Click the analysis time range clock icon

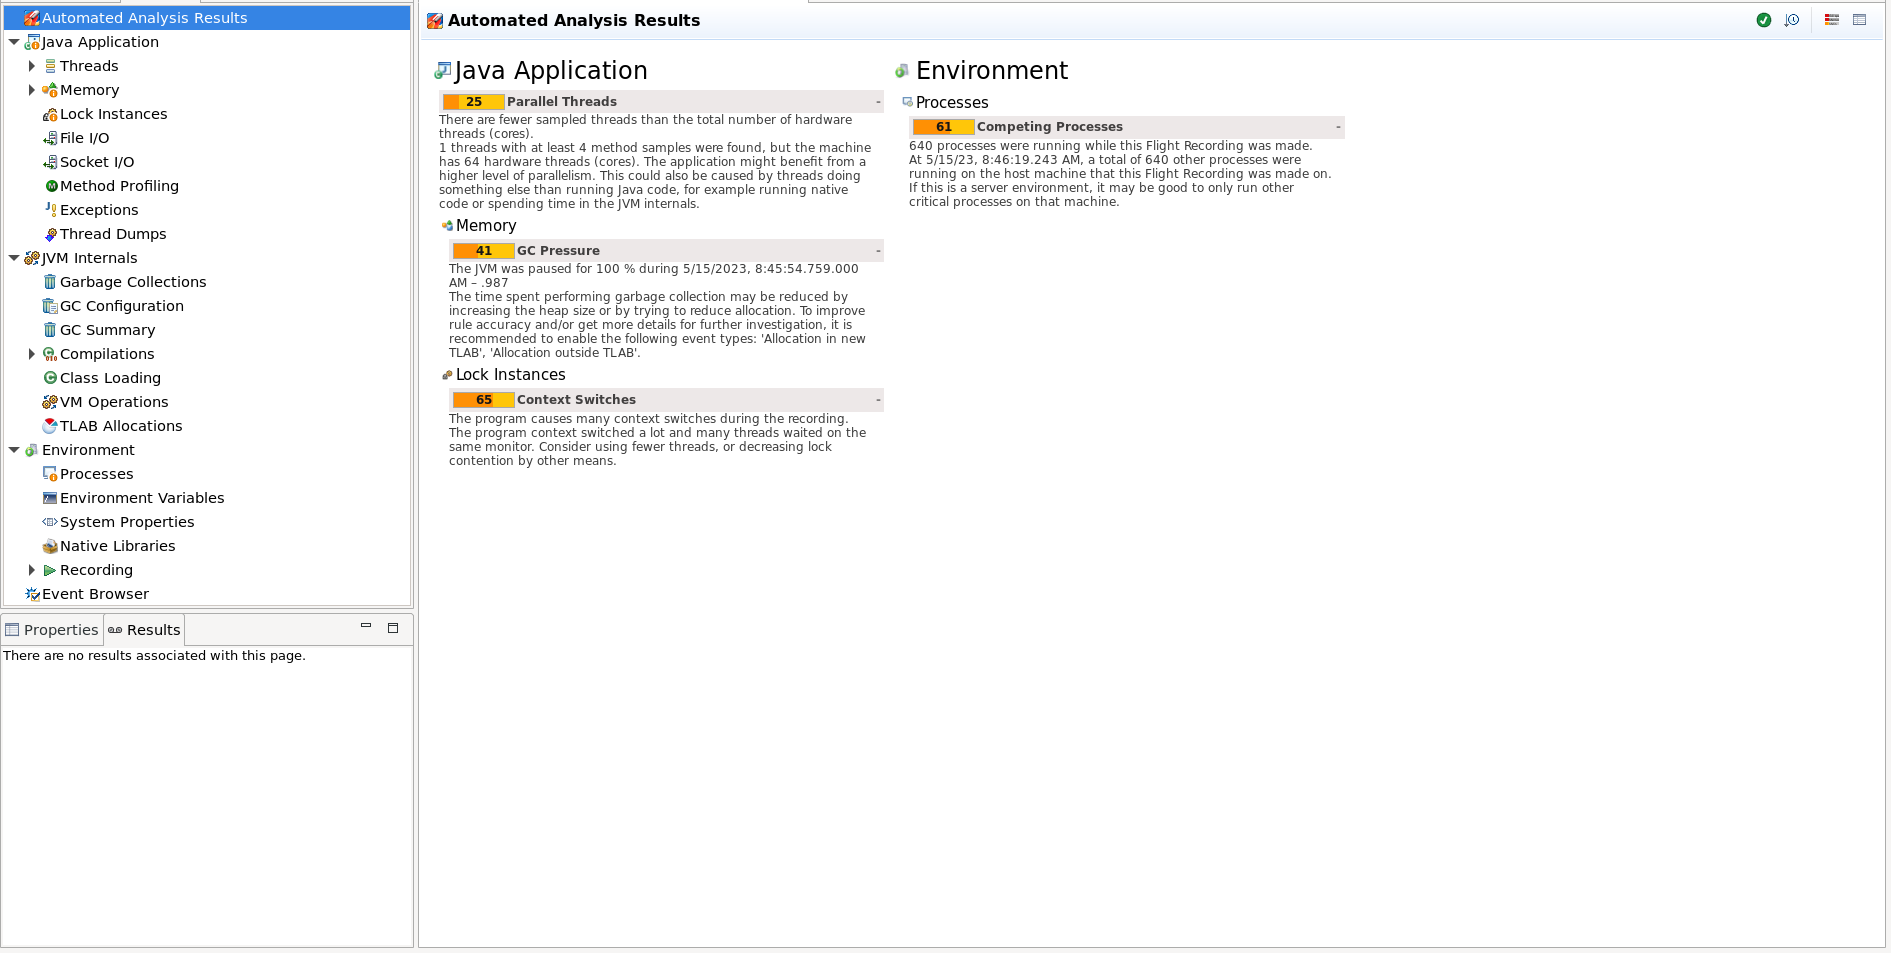click(x=1792, y=20)
